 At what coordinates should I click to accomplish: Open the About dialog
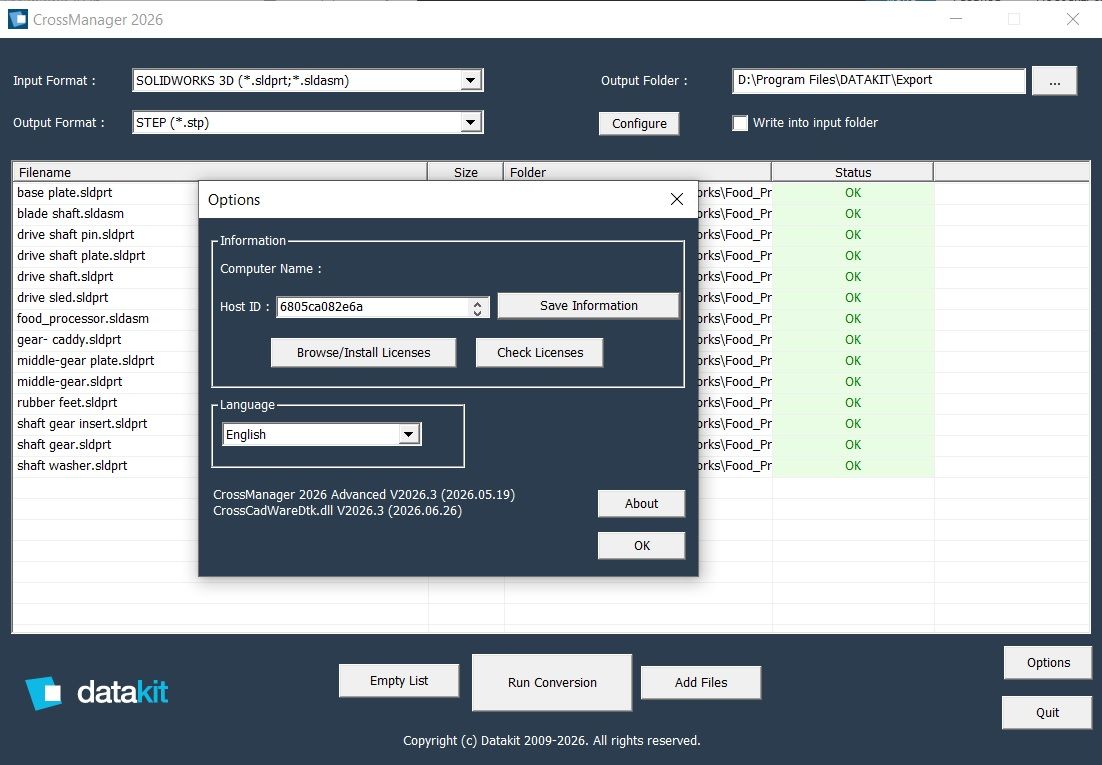tap(642, 503)
